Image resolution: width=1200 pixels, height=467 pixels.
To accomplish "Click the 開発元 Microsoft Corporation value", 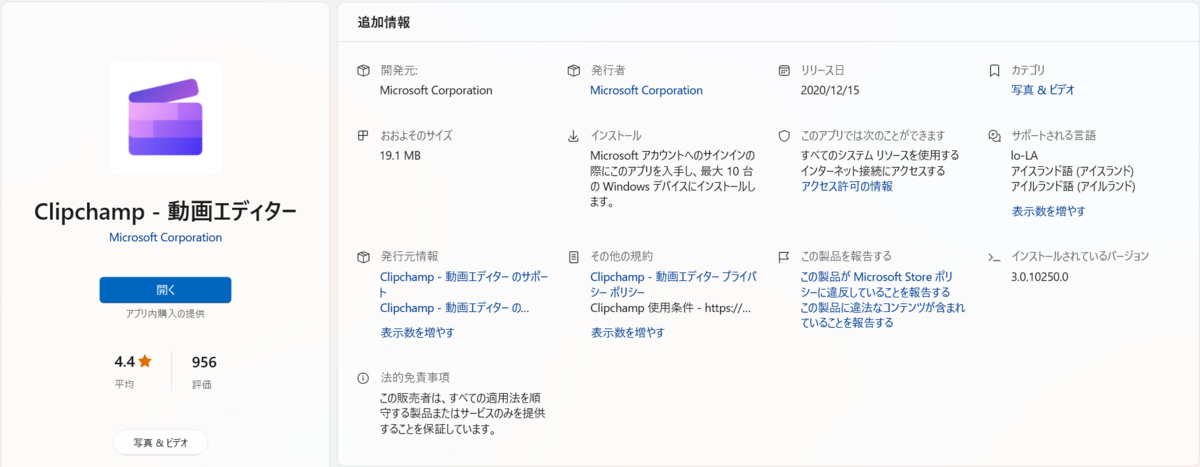I will [436, 90].
